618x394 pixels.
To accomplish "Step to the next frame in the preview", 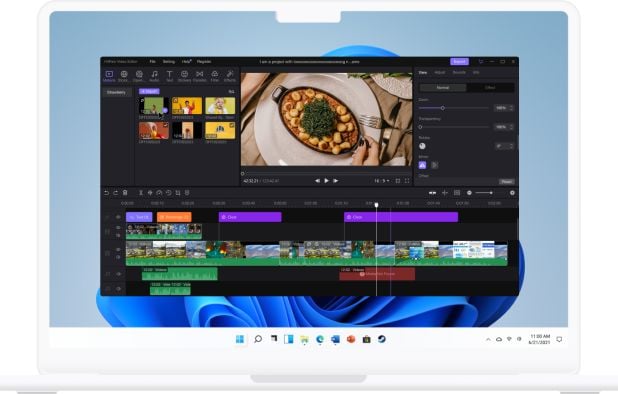I will click(x=336, y=181).
